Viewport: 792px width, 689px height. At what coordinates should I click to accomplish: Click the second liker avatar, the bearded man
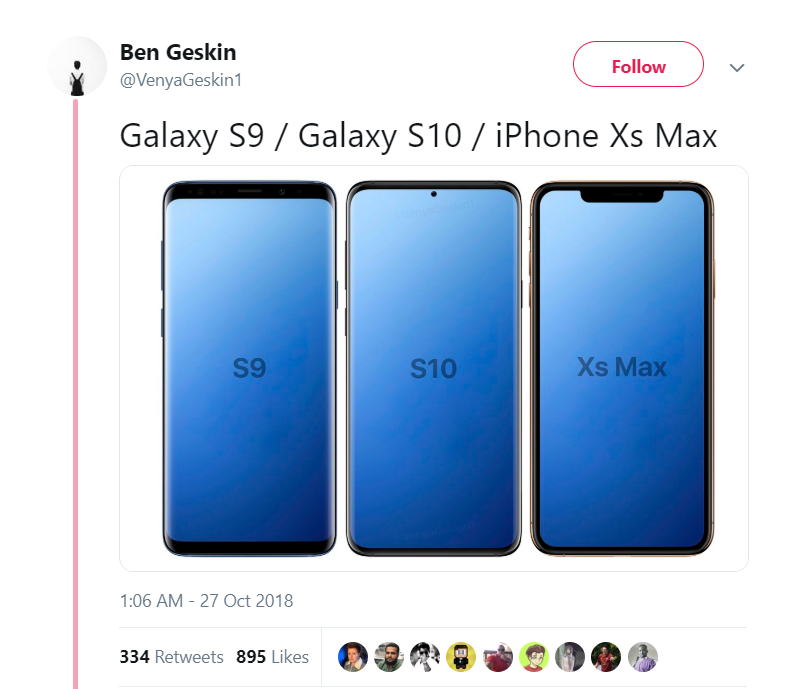point(389,656)
